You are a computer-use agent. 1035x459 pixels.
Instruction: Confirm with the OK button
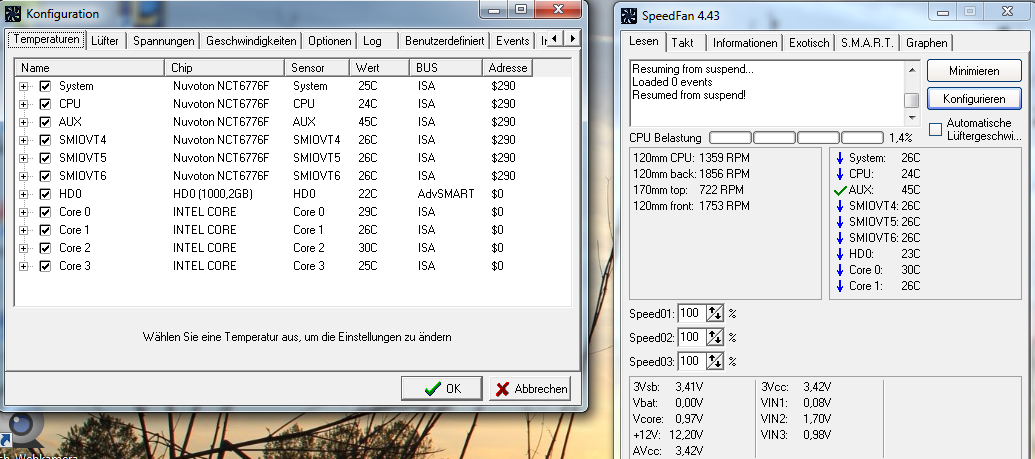[442, 388]
